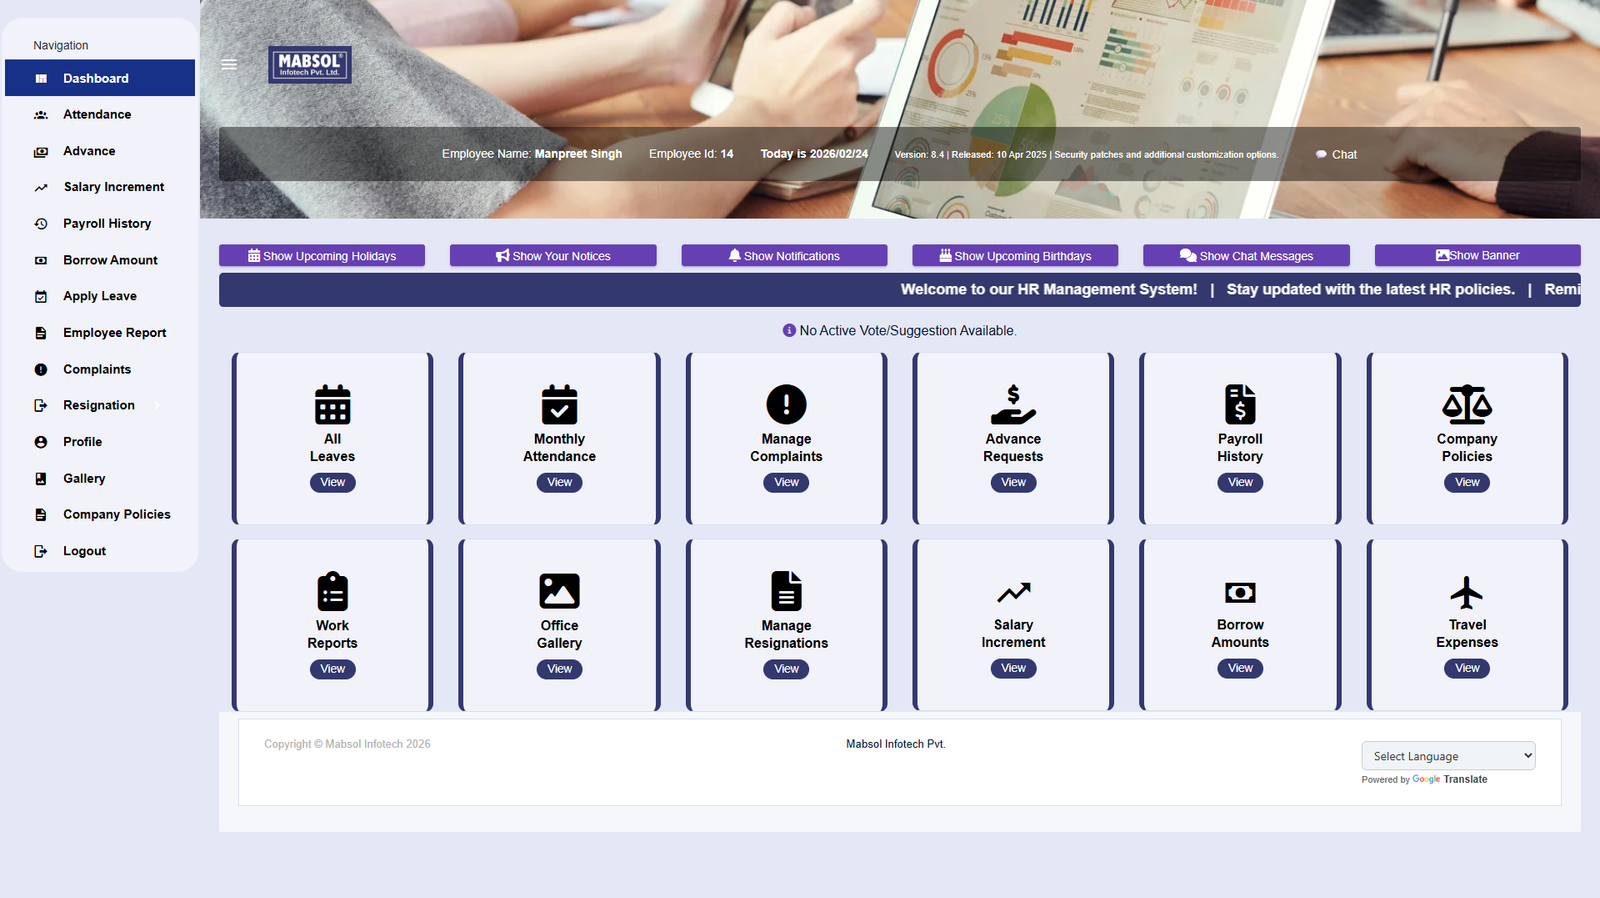Click the hamburger menu icon beside the logo
This screenshot has height=898, width=1600.
(229, 64)
